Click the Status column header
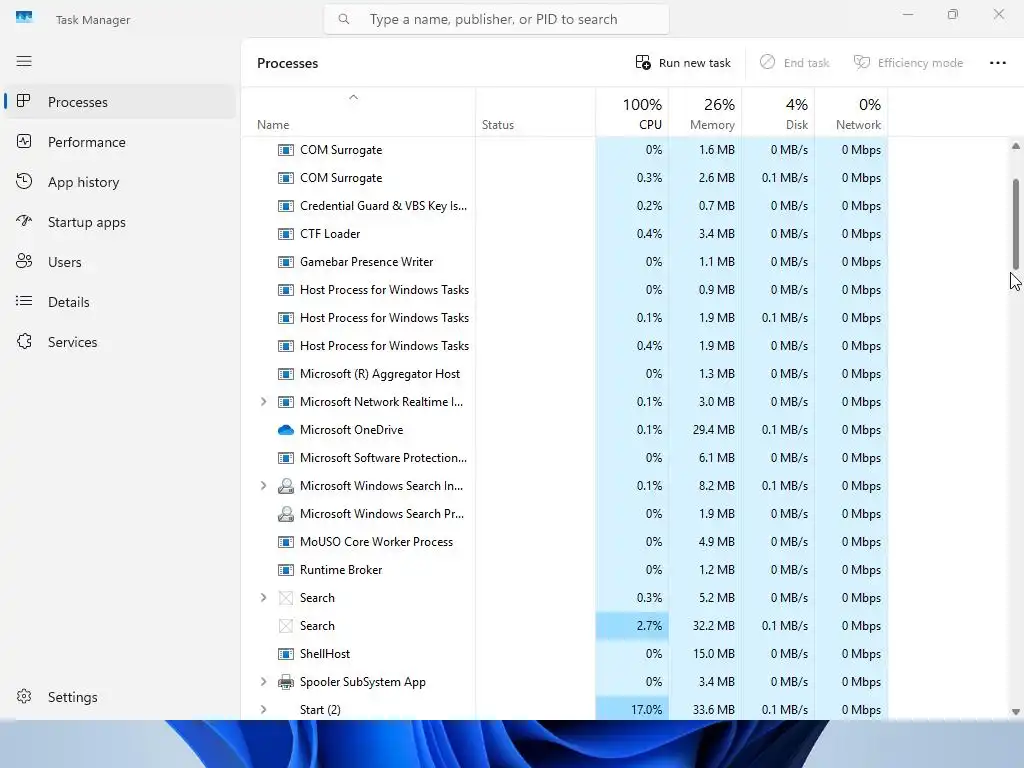This screenshot has width=1024, height=768. tap(536, 112)
